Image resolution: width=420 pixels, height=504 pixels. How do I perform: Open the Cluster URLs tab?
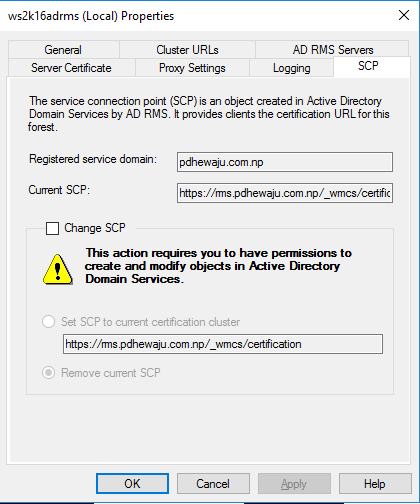point(187,50)
